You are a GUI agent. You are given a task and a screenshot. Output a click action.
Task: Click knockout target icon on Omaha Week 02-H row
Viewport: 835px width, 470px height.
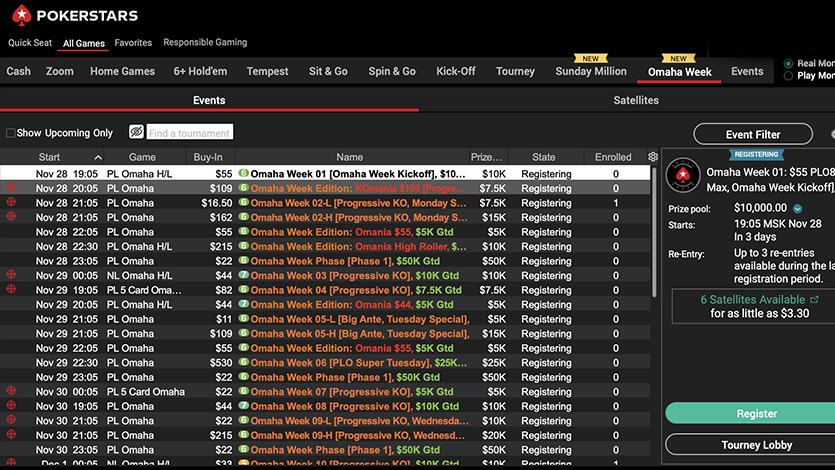tap(11, 217)
